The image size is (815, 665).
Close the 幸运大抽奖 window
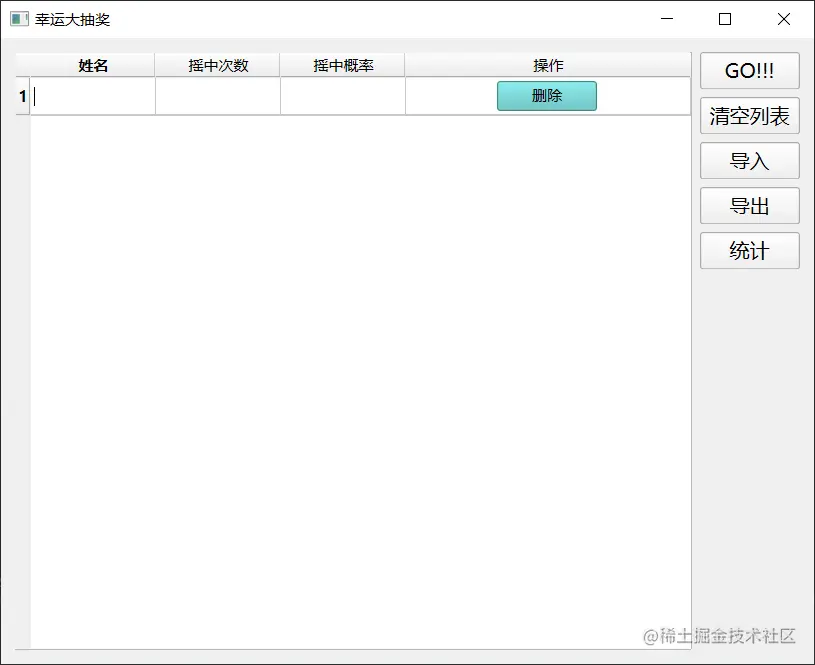pos(783,19)
